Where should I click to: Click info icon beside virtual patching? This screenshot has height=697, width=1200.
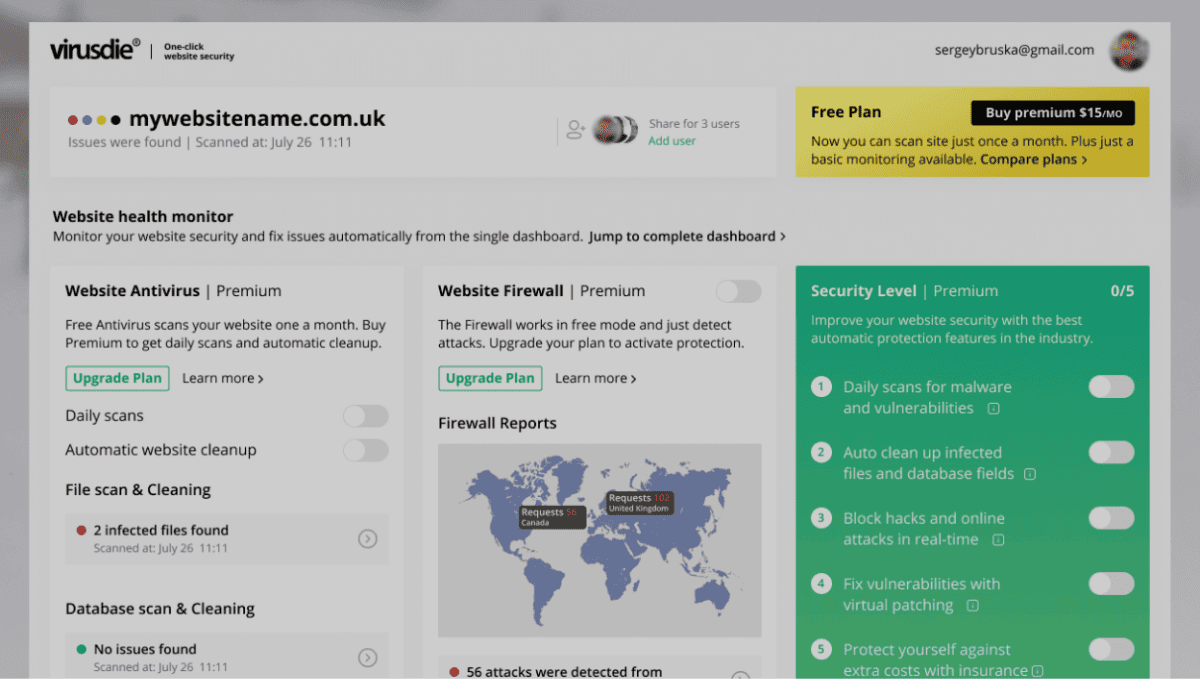[972, 606]
